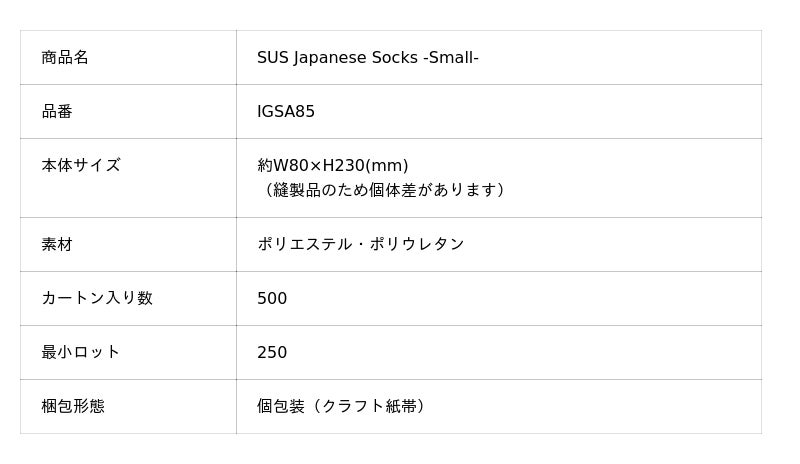Select the SUS Japanese Socks -Small- text
The image size is (800, 464).
click(x=367, y=58)
